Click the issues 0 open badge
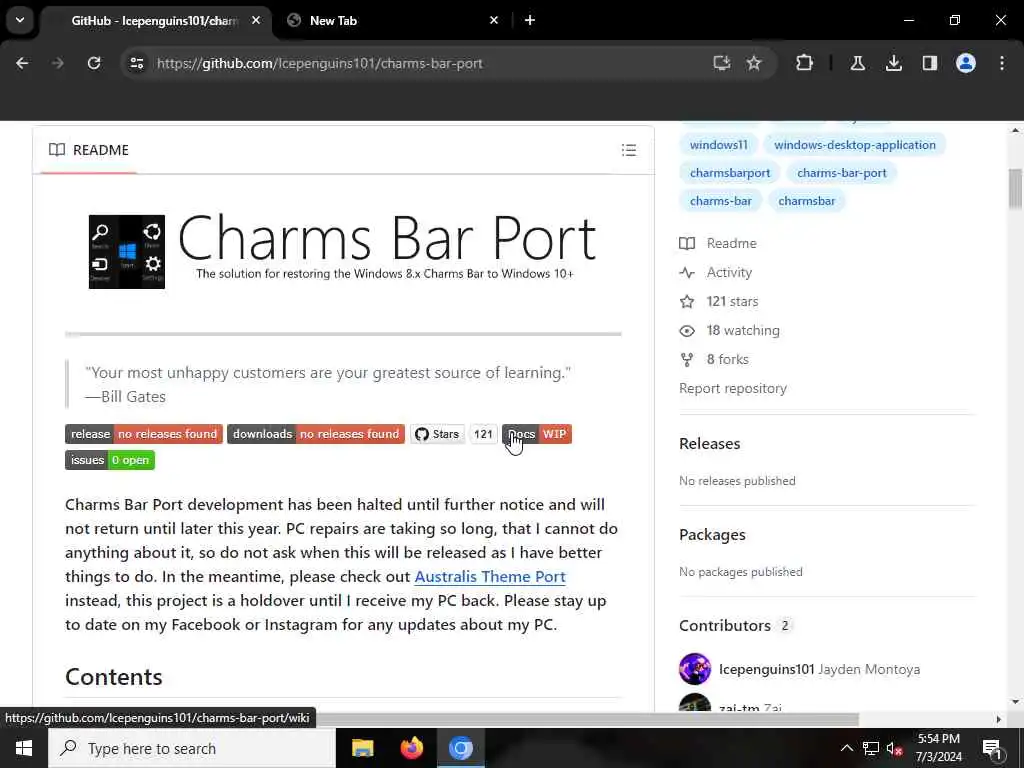The image size is (1024, 768). click(110, 460)
